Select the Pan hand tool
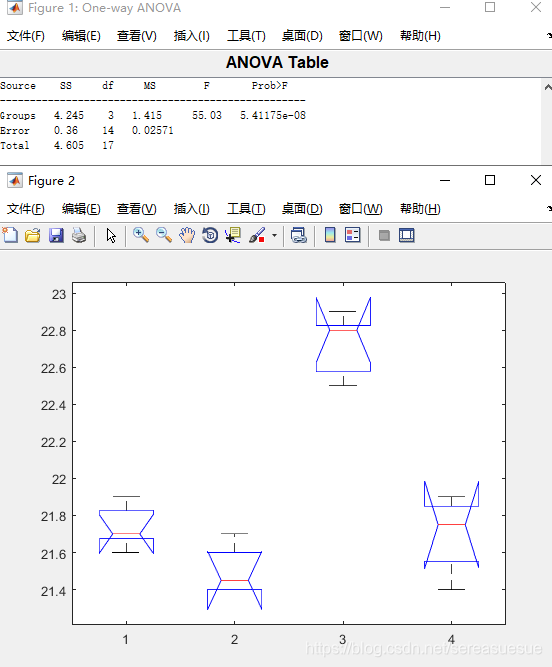Image resolution: width=552 pixels, height=667 pixels. click(x=187, y=235)
